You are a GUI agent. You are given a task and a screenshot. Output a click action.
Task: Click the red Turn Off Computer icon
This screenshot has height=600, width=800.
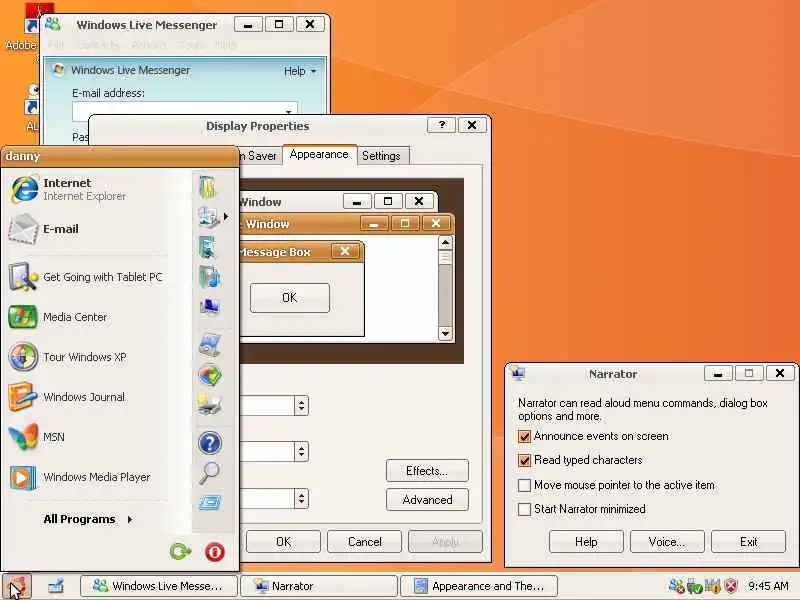click(x=215, y=552)
